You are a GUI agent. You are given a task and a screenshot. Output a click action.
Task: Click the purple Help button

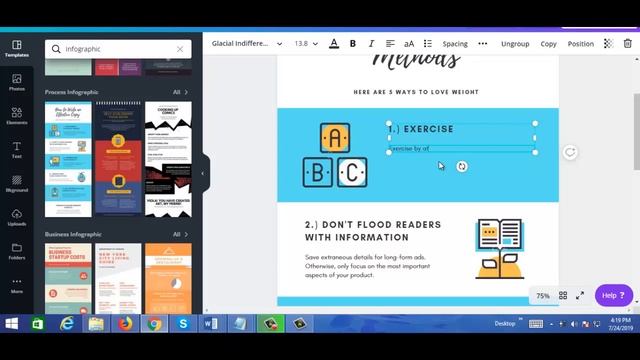pyautogui.click(x=613, y=296)
